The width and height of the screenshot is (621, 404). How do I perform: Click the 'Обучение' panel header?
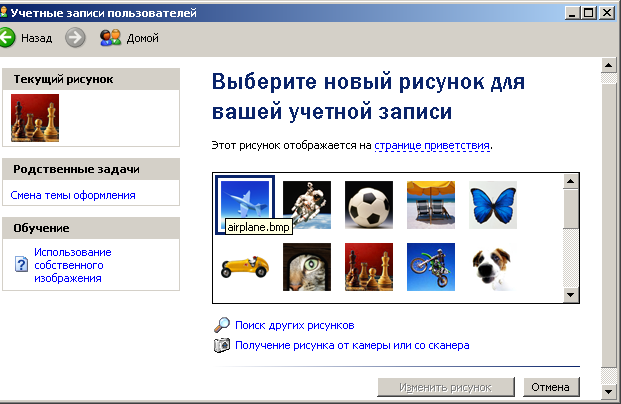pyautogui.click(x=91, y=228)
